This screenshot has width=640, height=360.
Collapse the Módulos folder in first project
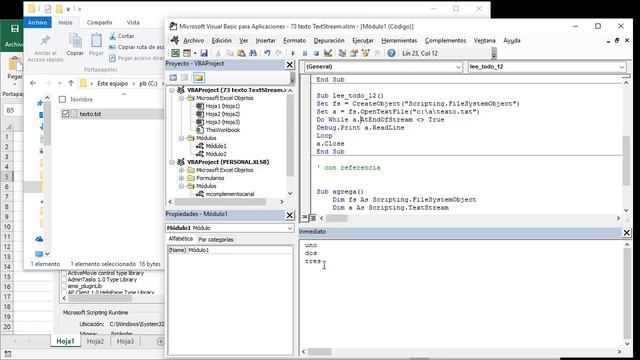pyautogui.click(x=182, y=138)
